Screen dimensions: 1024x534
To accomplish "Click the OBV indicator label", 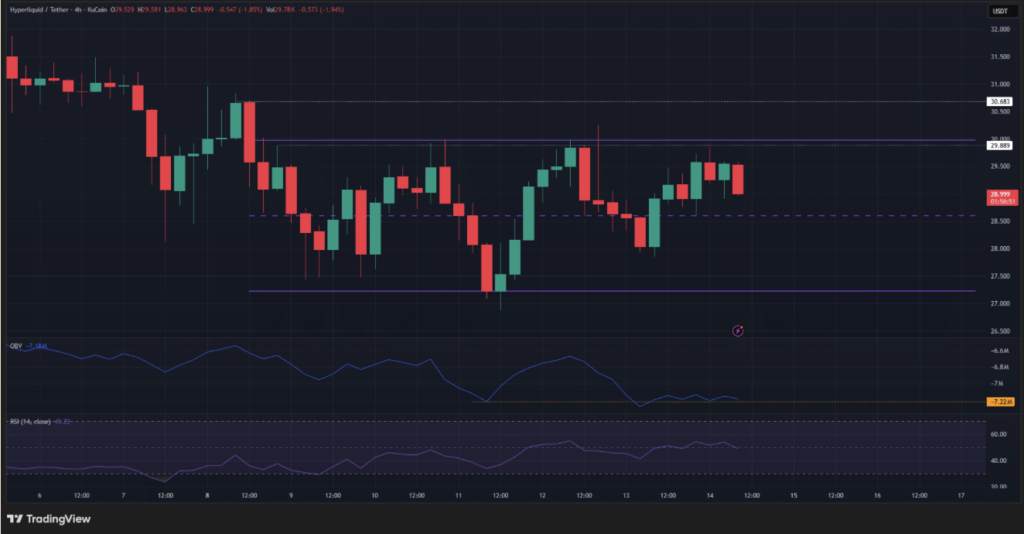I will click(15, 345).
